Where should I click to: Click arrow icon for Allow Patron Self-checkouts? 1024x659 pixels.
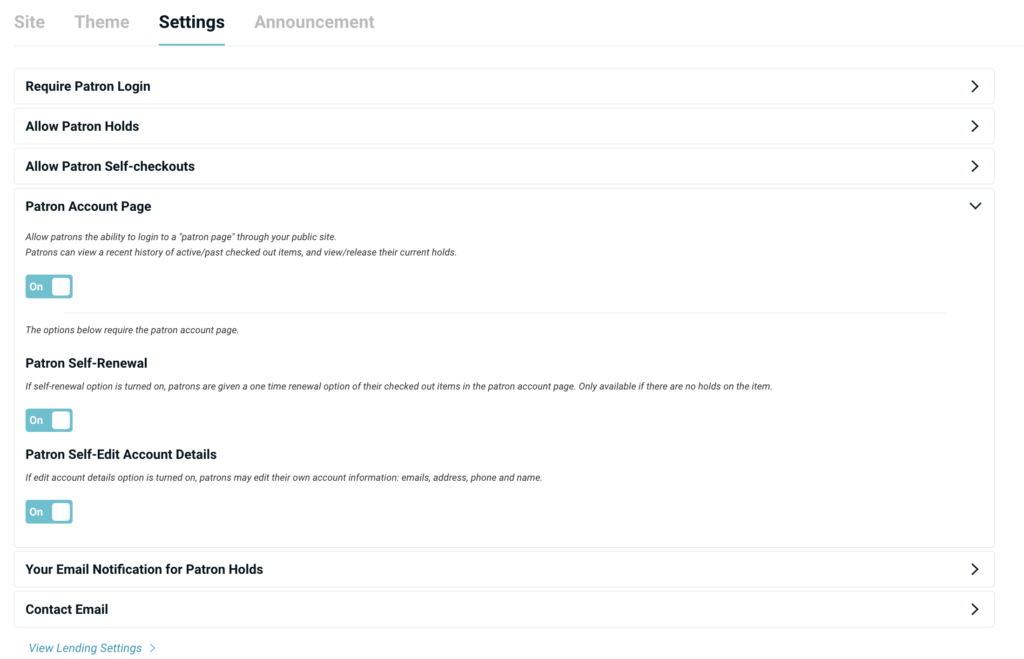[x=975, y=167]
